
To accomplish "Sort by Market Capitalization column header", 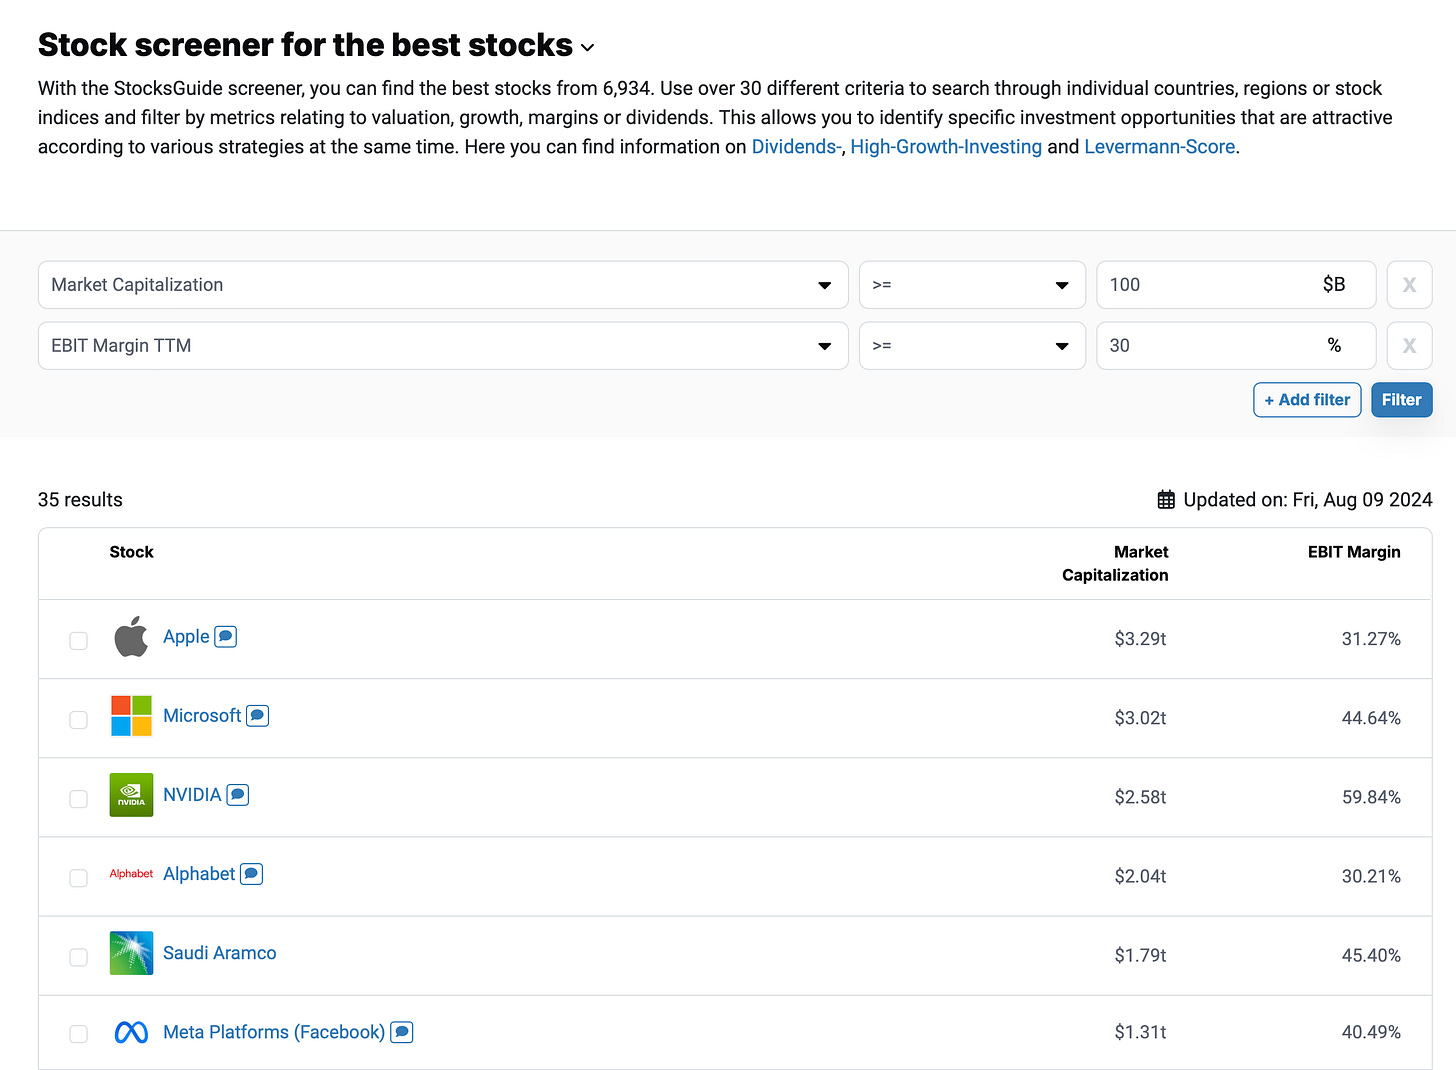I will point(1115,563).
